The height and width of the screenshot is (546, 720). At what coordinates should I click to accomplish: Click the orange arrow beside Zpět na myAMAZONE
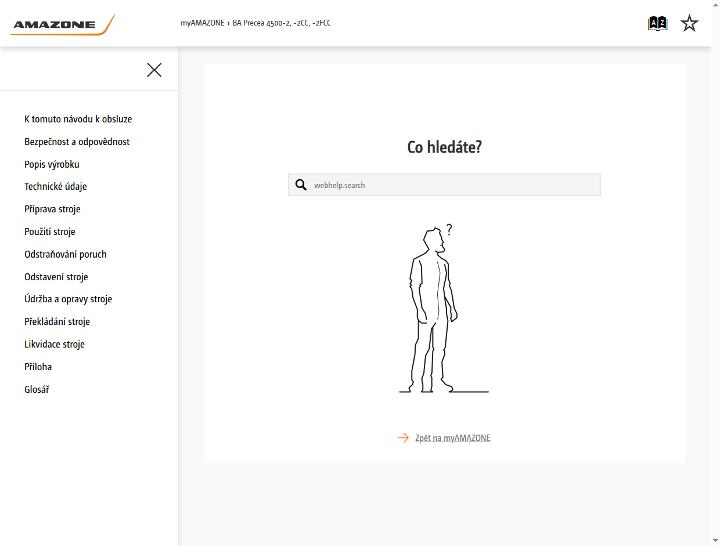coord(403,438)
